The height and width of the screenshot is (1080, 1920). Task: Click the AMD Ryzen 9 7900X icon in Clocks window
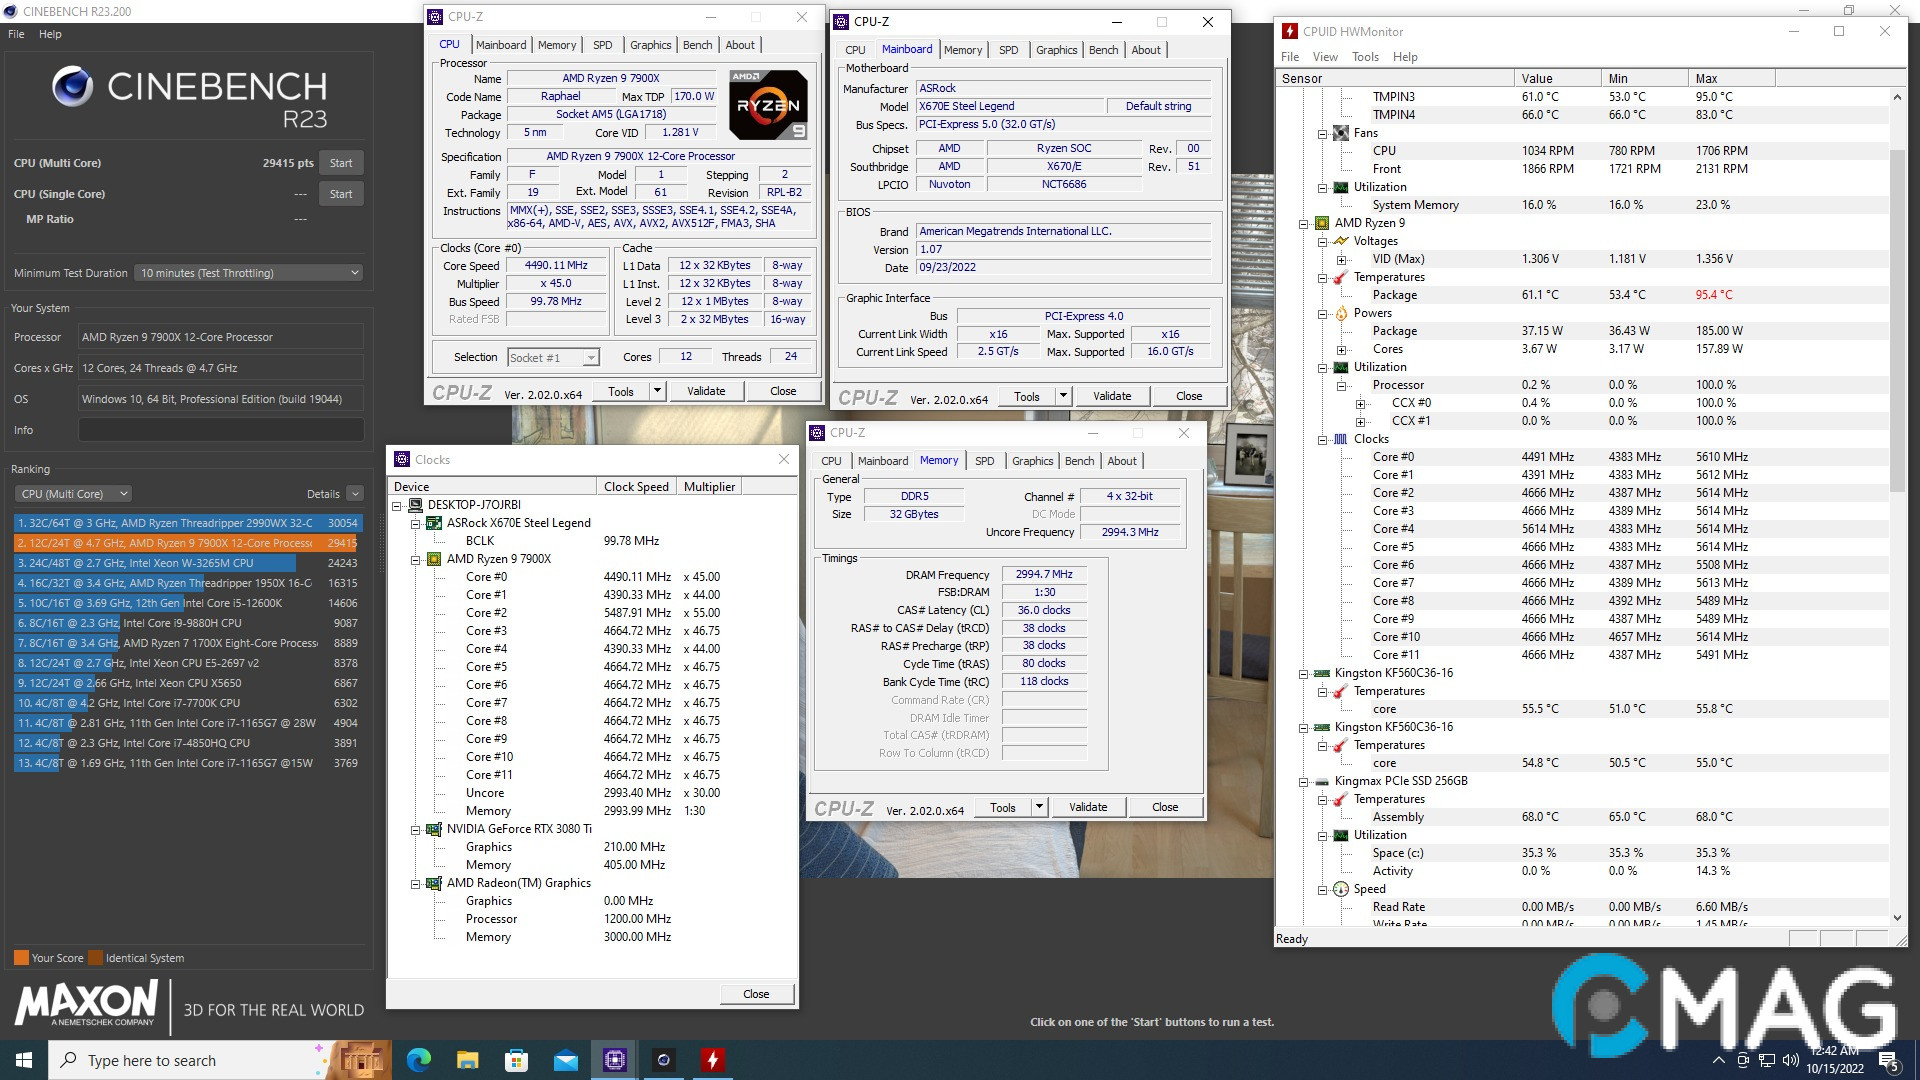(433, 559)
